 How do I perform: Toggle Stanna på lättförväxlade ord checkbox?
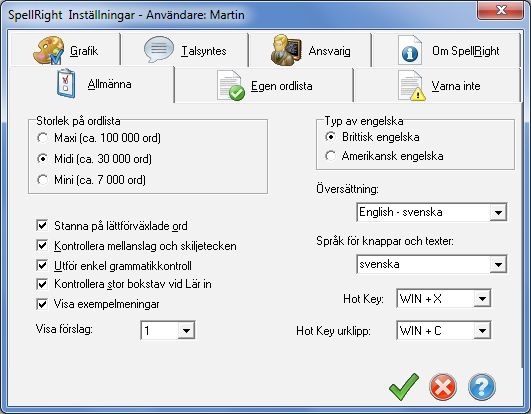coord(42,225)
